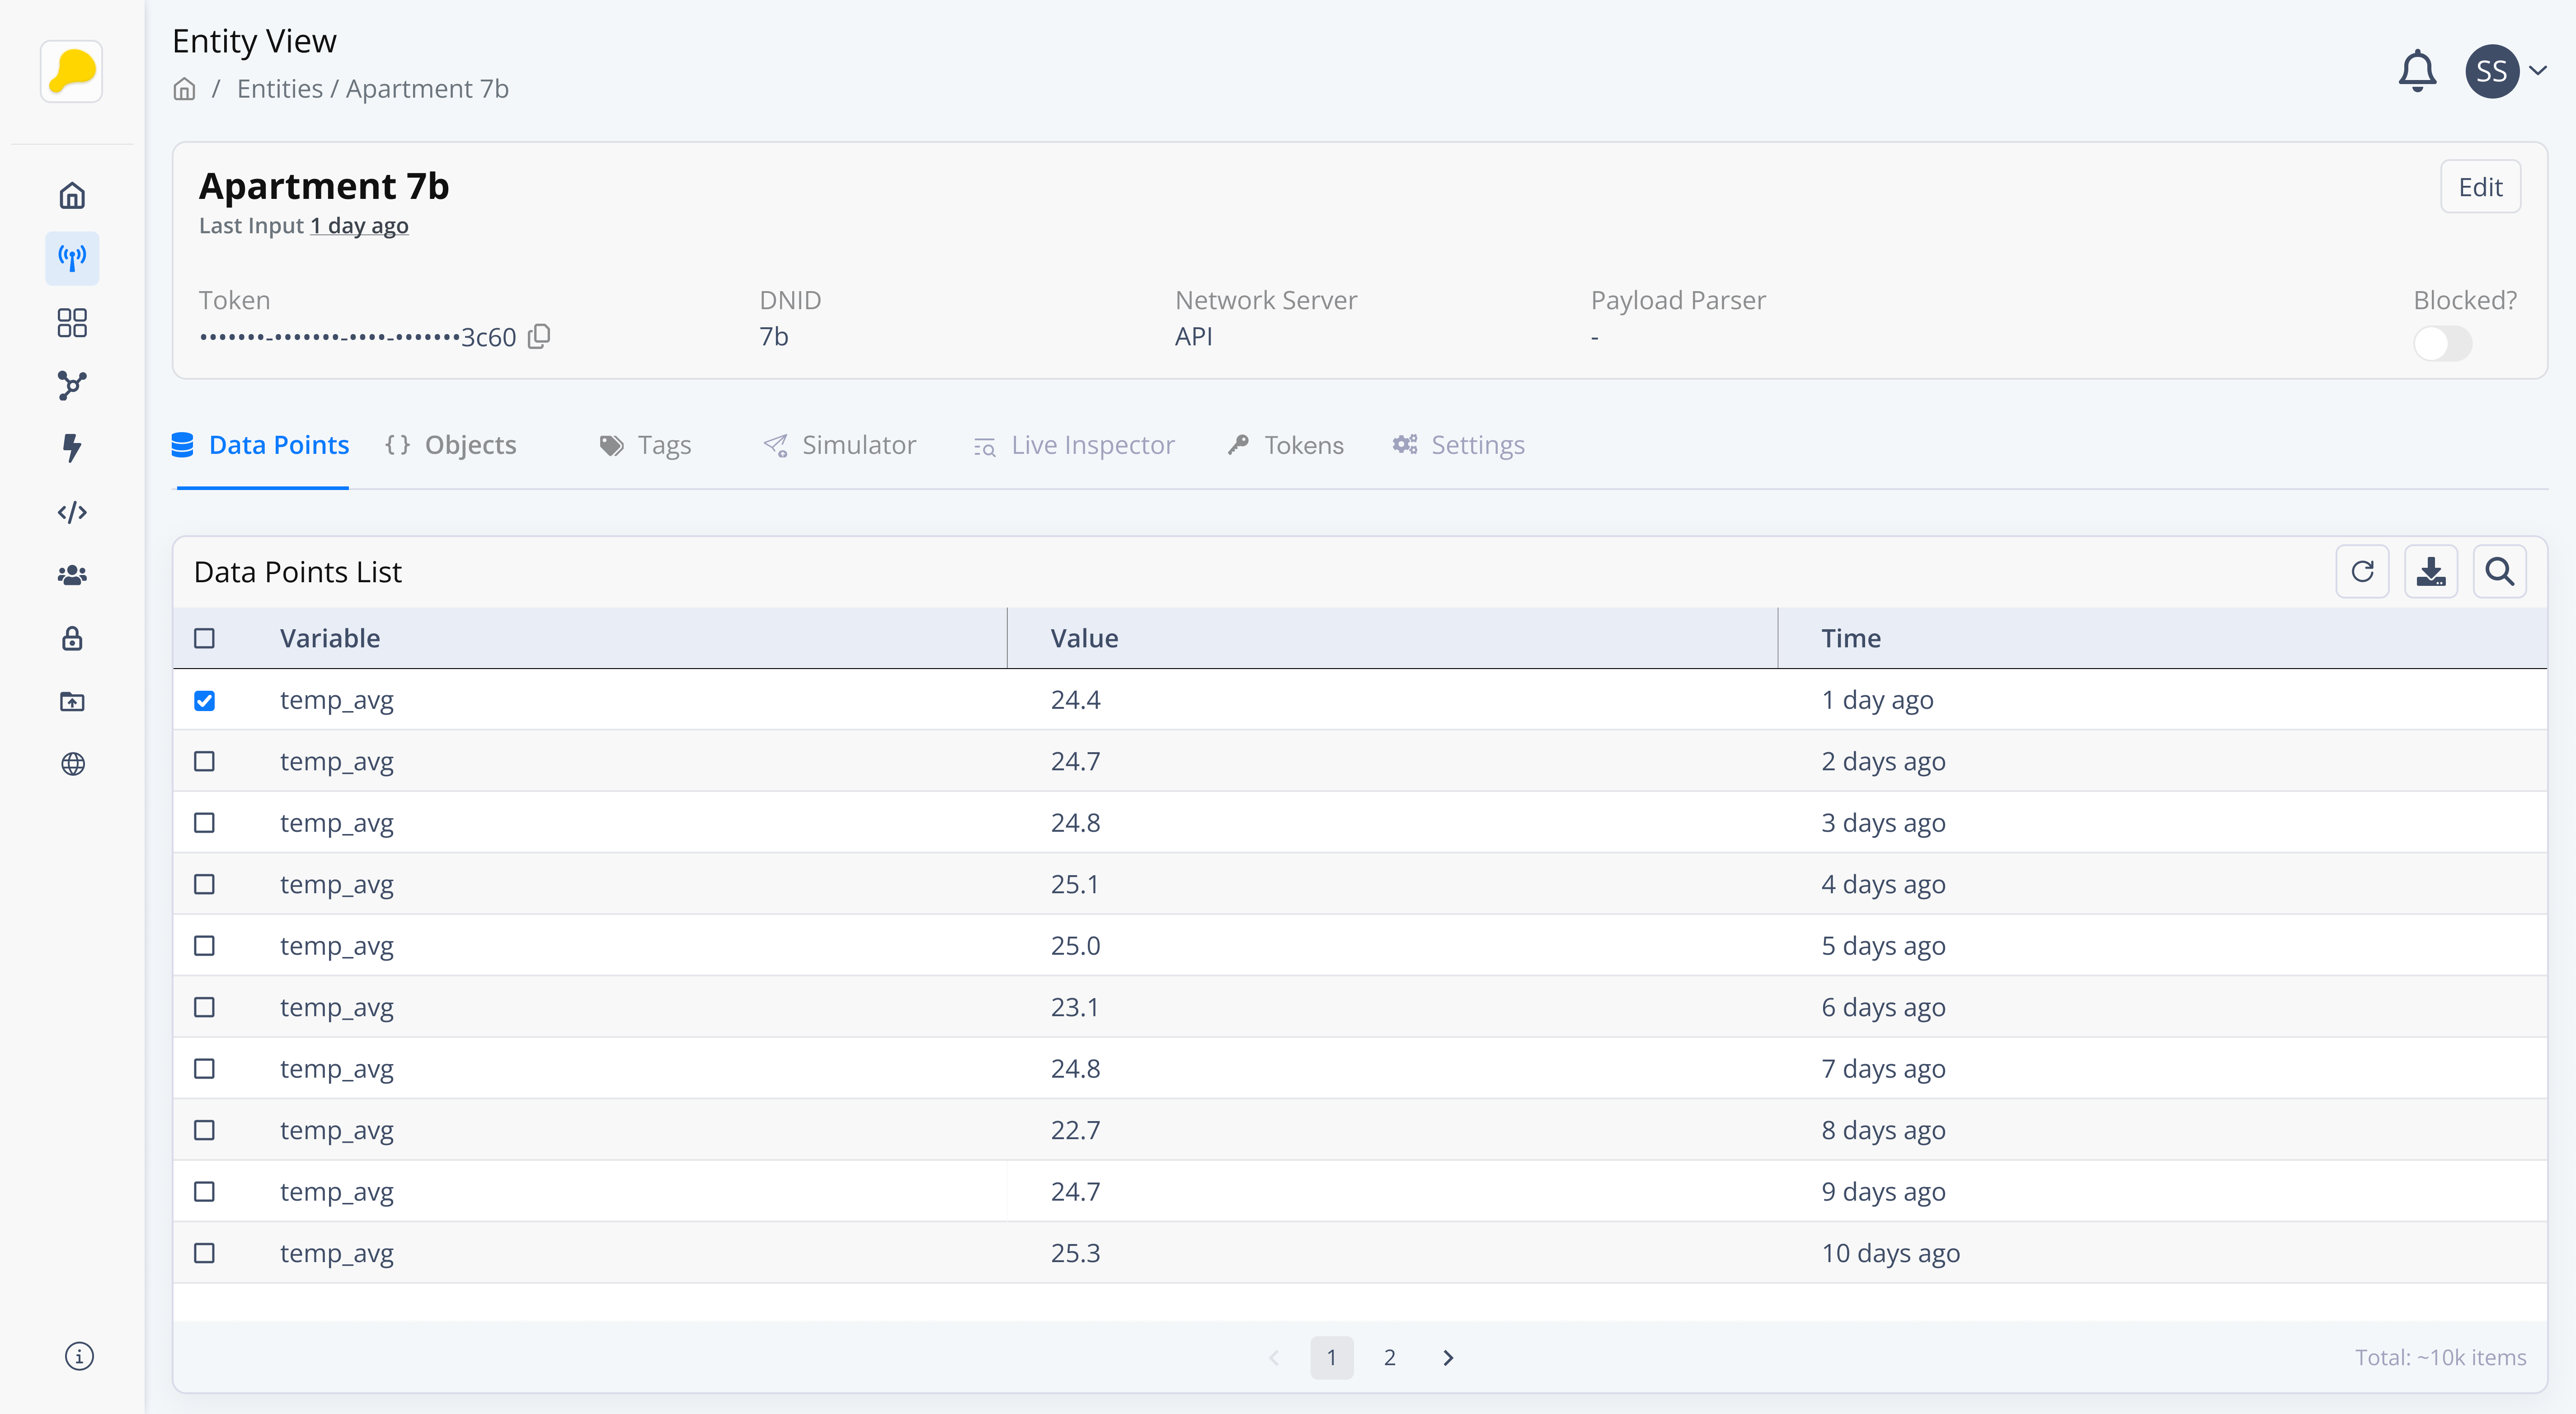The width and height of the screenshot is (2576, 1414).
Task: Go to next page with right chevron
Action: pyautogui.click(x=1447, y=1357)
